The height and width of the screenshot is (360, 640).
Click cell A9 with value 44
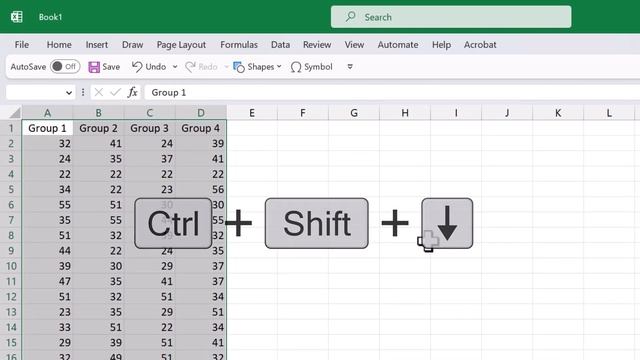click(47, 251)
